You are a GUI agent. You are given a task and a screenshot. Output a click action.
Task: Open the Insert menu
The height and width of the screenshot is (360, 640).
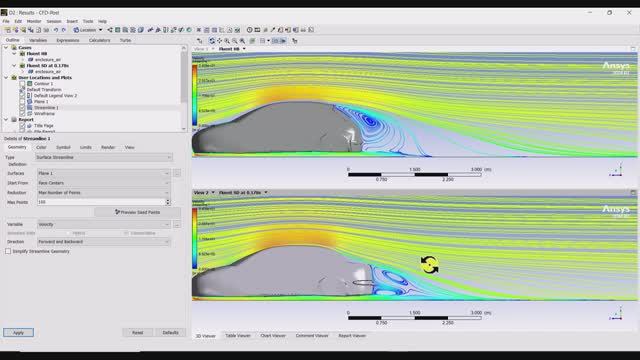72,21
